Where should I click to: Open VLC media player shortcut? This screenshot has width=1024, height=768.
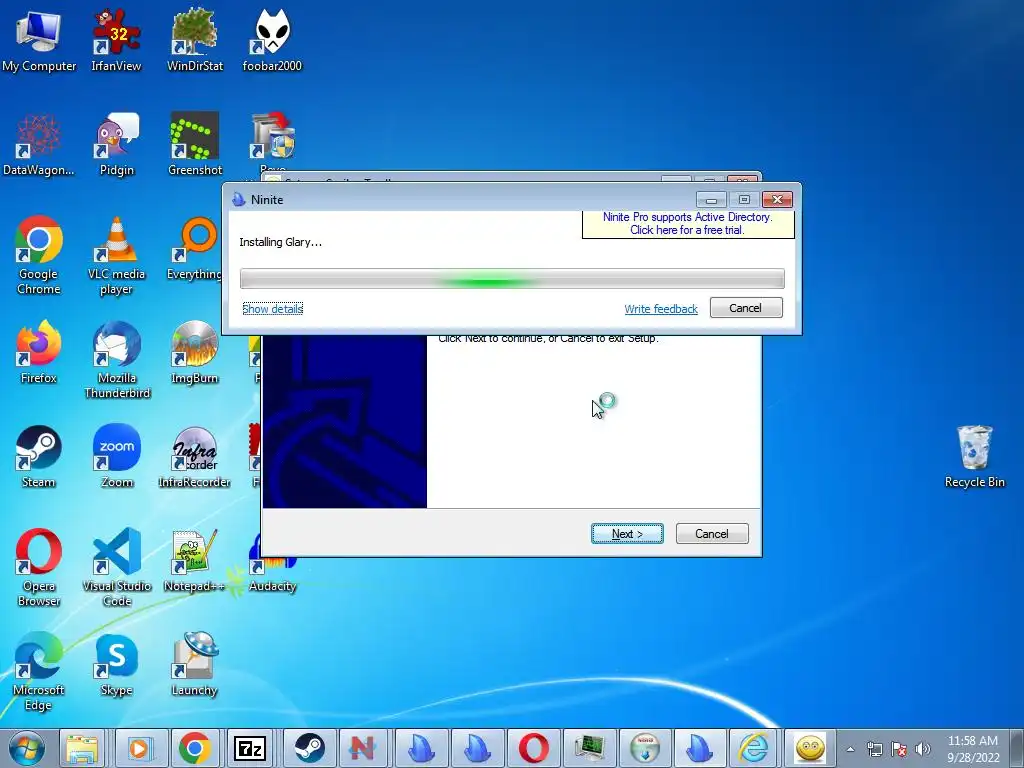coord(116,255)
